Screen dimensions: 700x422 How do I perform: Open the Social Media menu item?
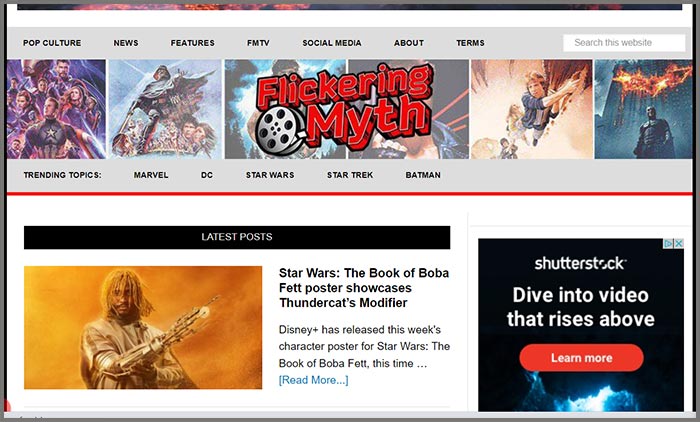tap(332, 43)
